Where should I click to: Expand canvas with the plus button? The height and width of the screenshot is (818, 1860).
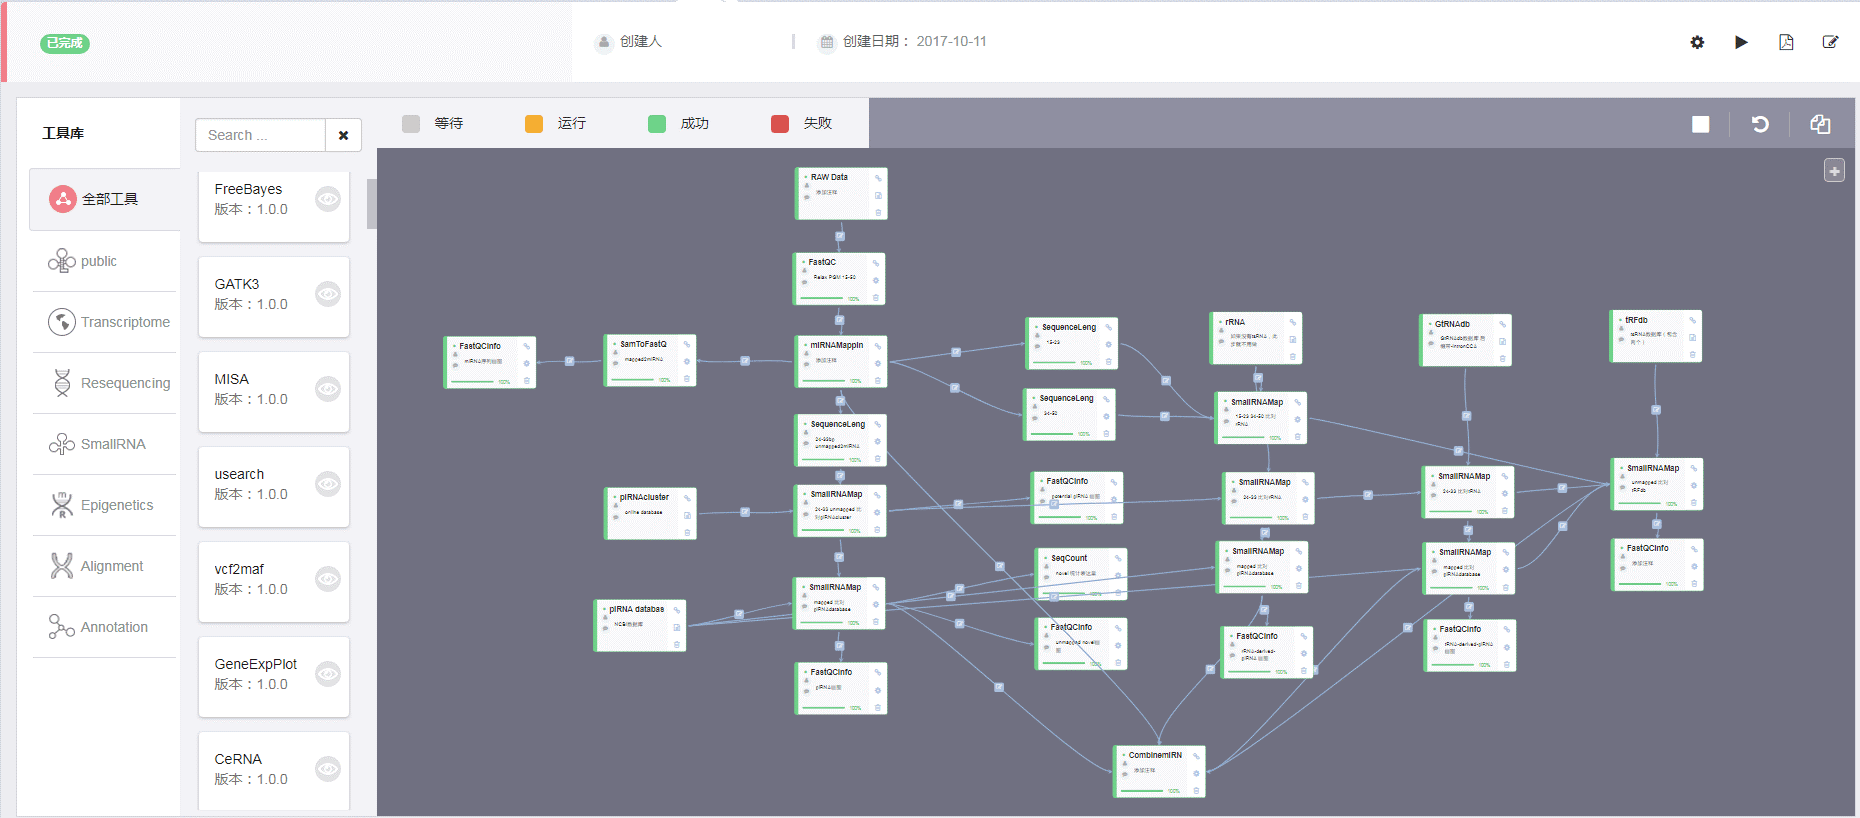pos(1834,171)
